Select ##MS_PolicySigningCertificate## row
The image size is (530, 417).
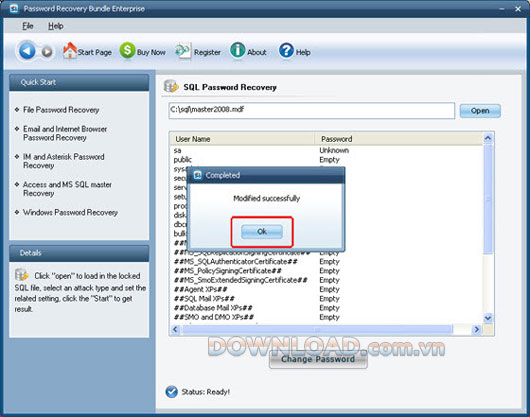pyautogui.click(x=327, y=271)
